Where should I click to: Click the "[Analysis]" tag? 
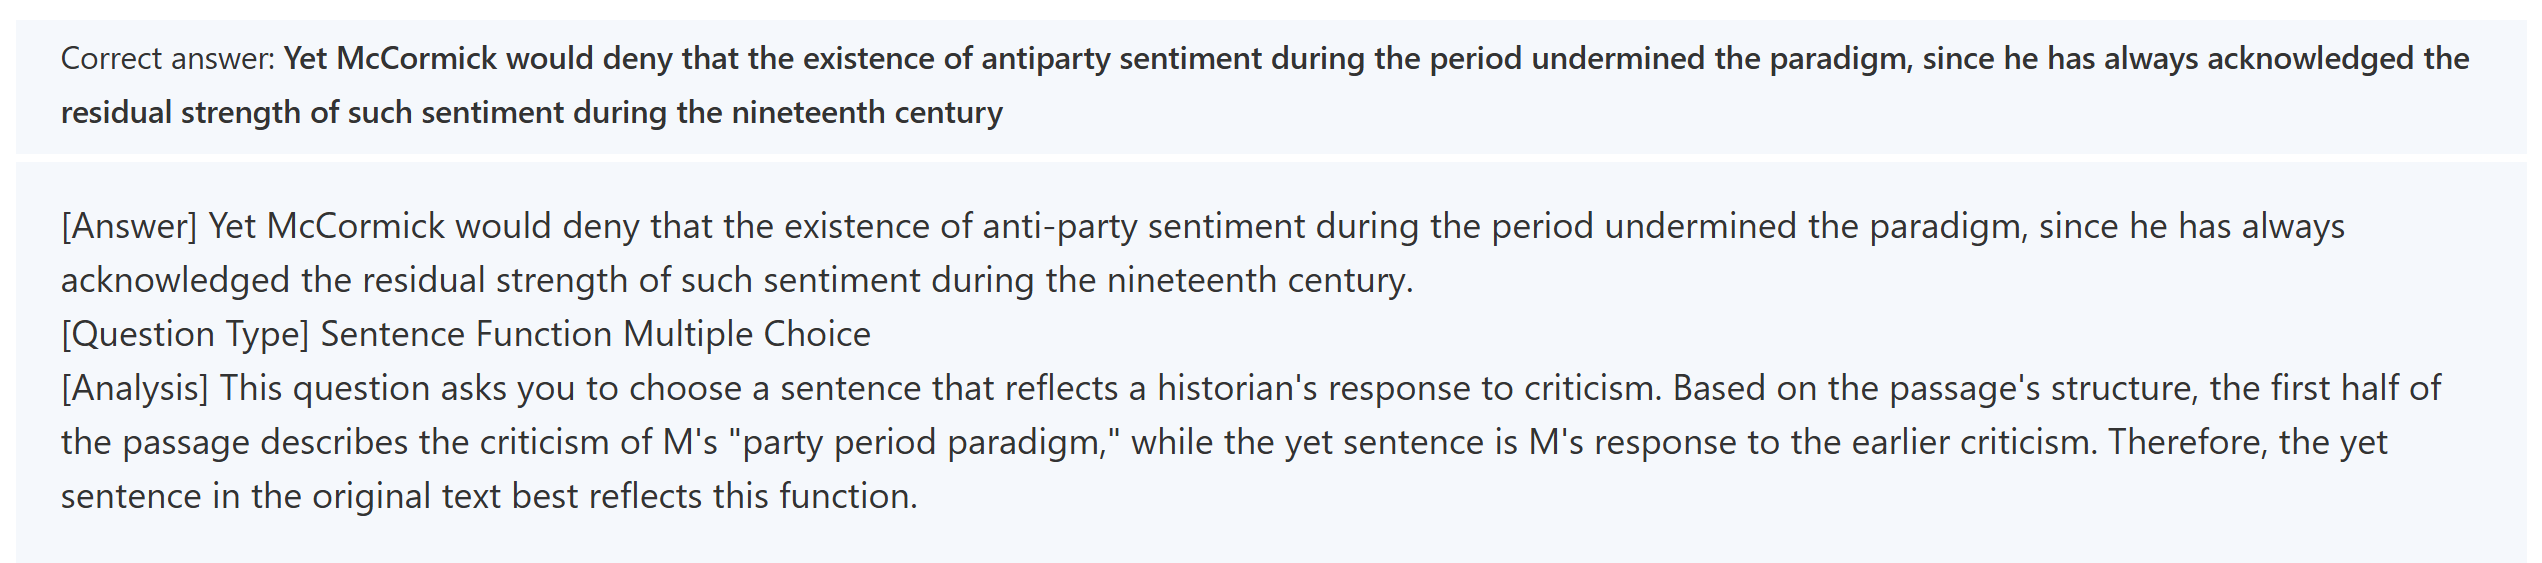point(135,389)
